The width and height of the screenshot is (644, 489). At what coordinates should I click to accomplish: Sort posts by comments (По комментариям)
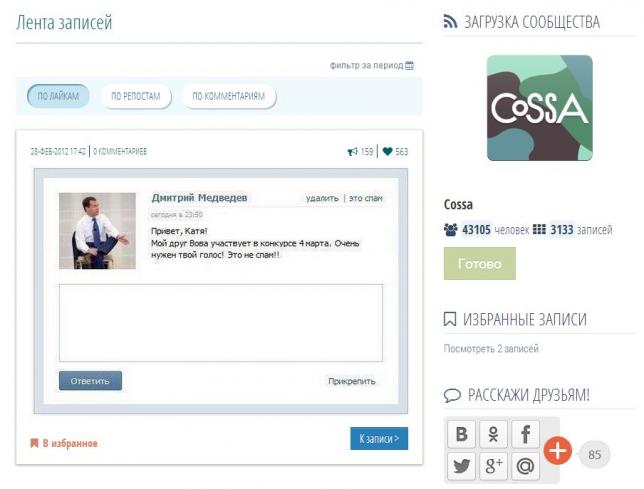tap(229, 96)
